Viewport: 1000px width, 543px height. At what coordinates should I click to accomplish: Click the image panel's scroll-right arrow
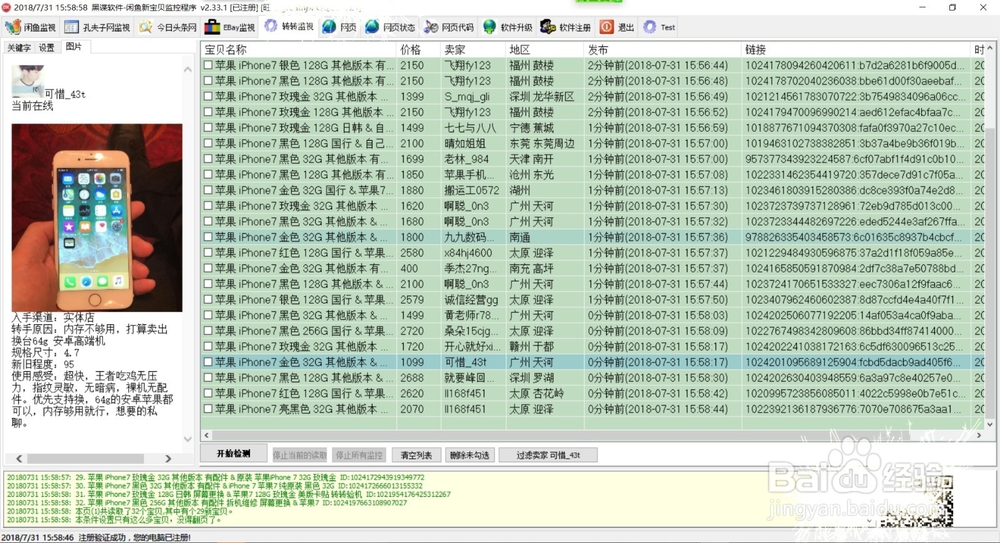pyautogui.click(x=168, y=459)
